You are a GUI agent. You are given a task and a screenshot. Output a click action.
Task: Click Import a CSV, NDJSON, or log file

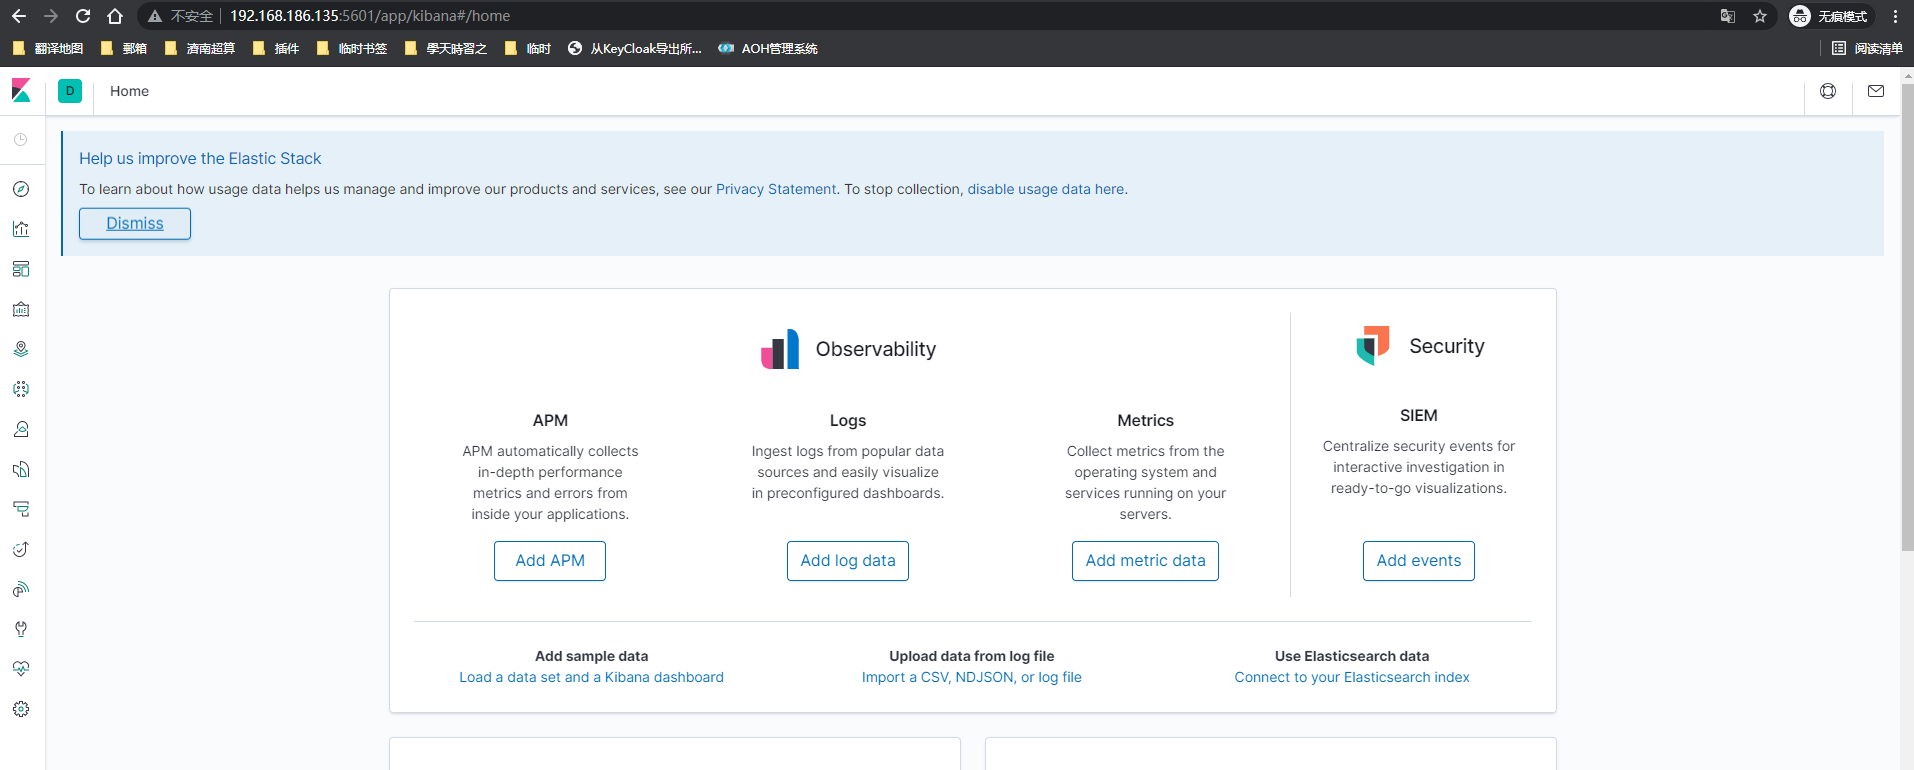[972, 677]
